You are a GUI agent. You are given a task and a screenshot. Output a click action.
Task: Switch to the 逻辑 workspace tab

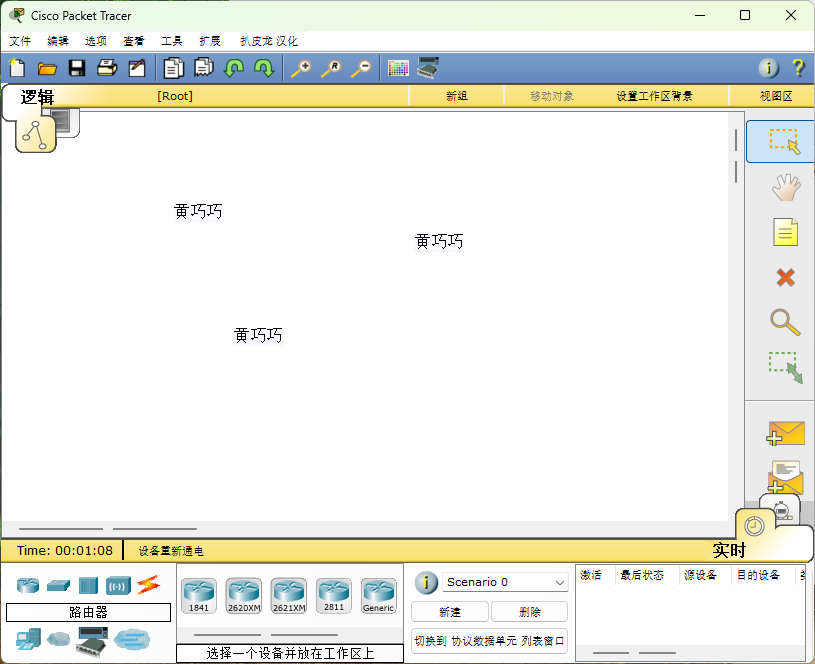(x=36, y=97)
